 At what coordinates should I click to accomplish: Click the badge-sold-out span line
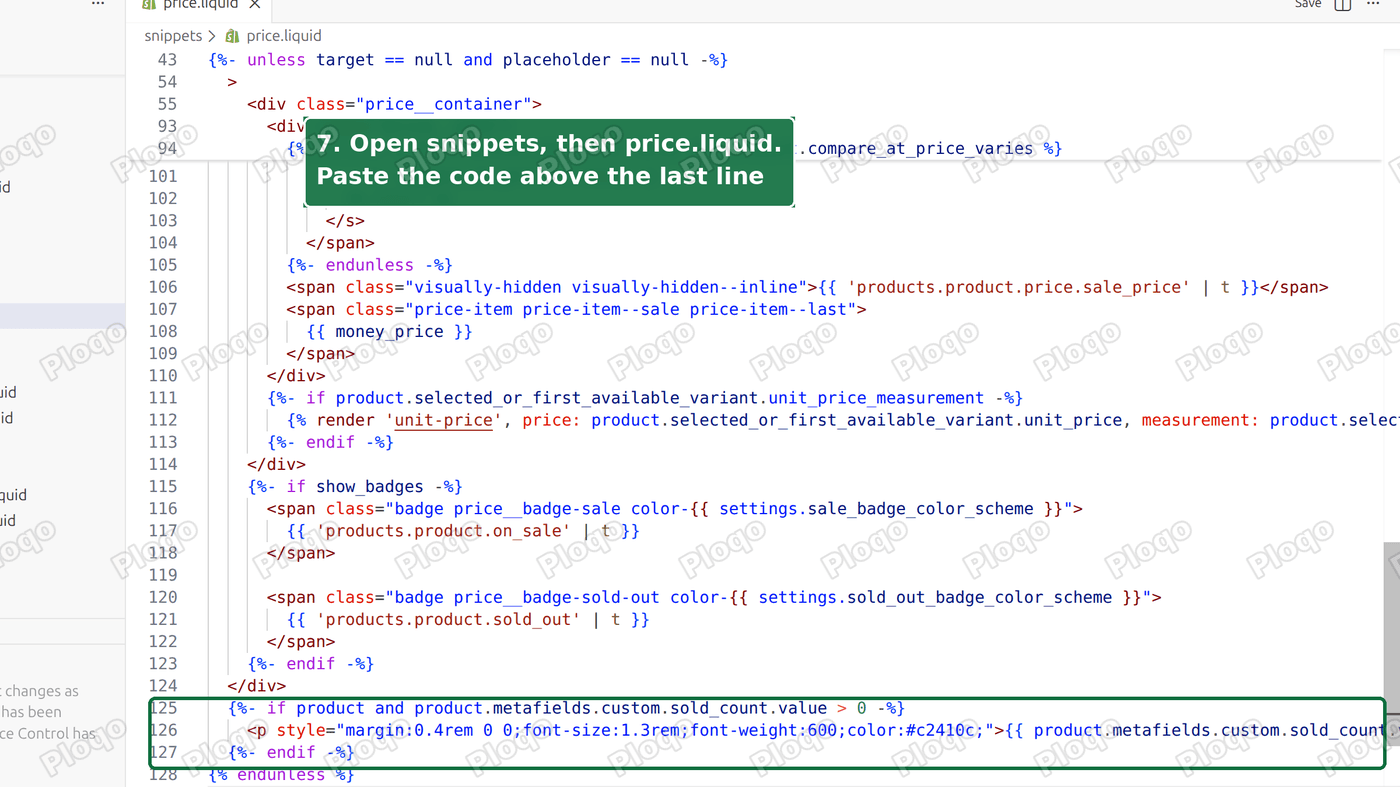[x=714, y=598]
